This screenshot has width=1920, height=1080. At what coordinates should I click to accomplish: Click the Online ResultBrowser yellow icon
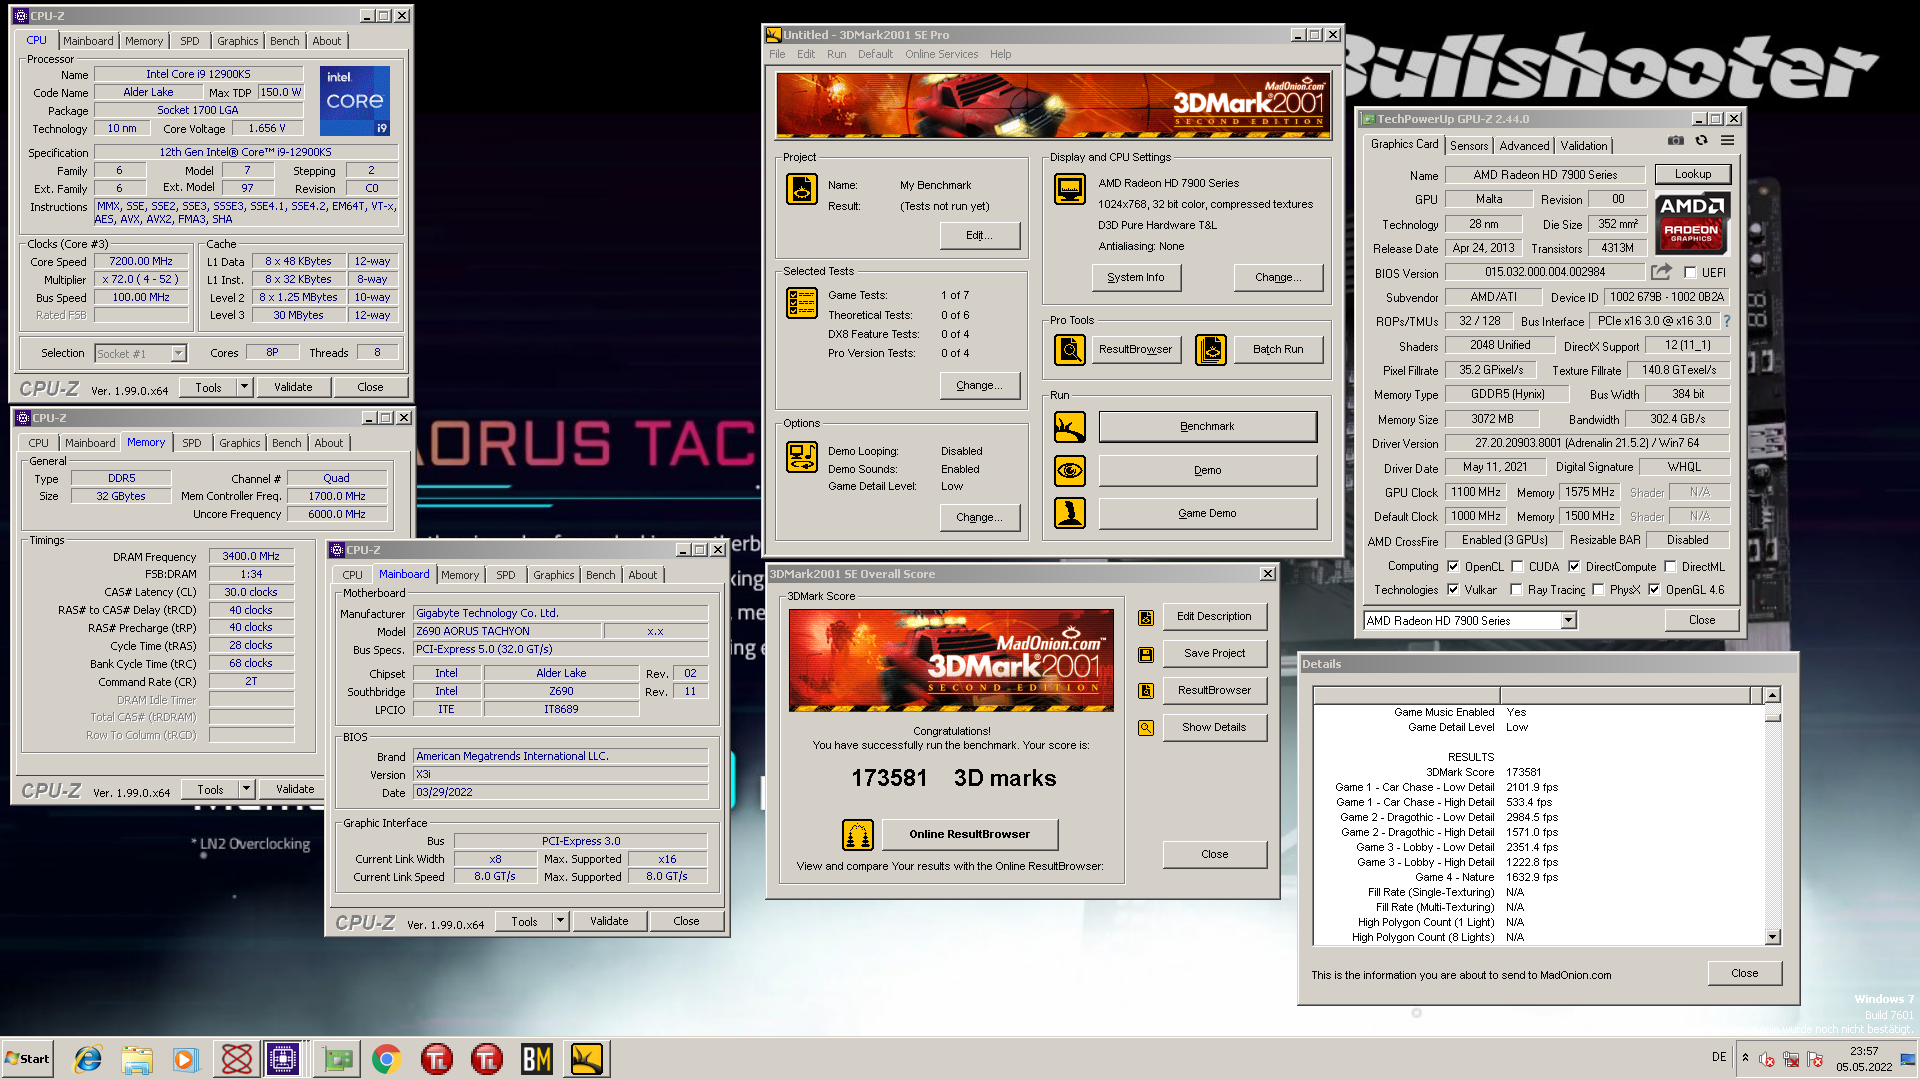click(x=858, y=834)
